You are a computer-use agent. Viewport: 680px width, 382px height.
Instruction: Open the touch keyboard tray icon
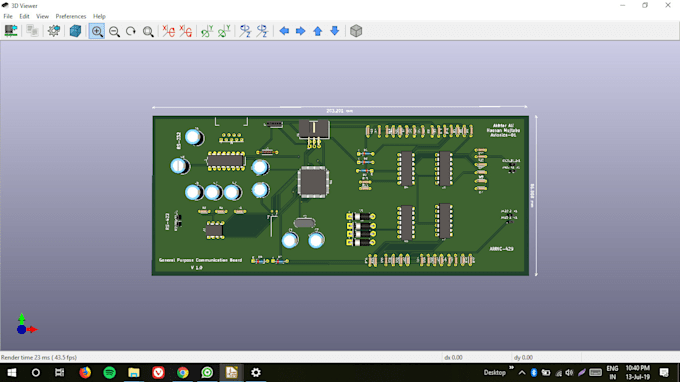(x=595, y=372)
